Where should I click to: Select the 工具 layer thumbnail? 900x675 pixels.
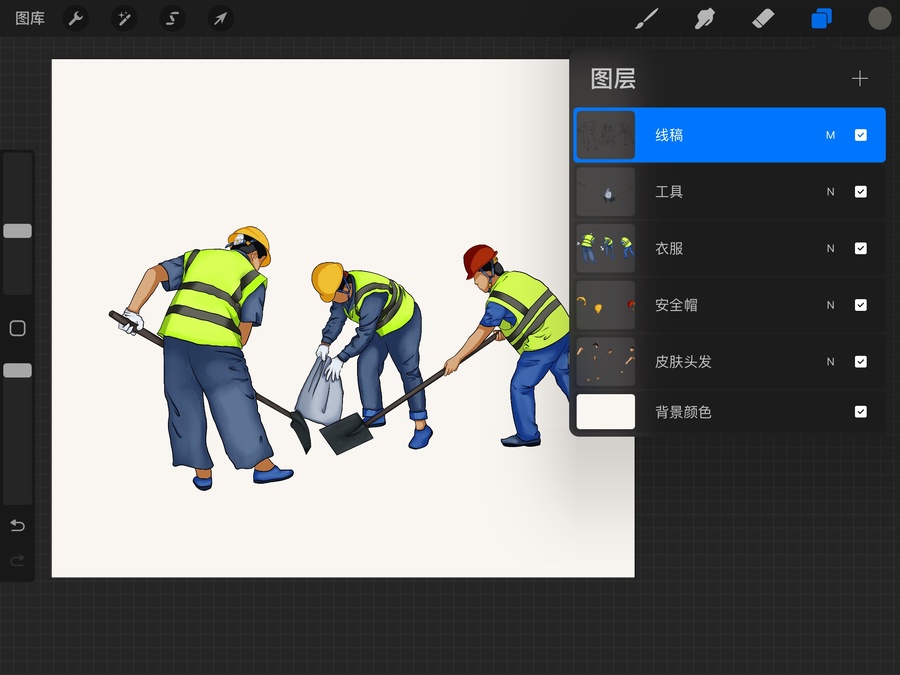(606, 192)
